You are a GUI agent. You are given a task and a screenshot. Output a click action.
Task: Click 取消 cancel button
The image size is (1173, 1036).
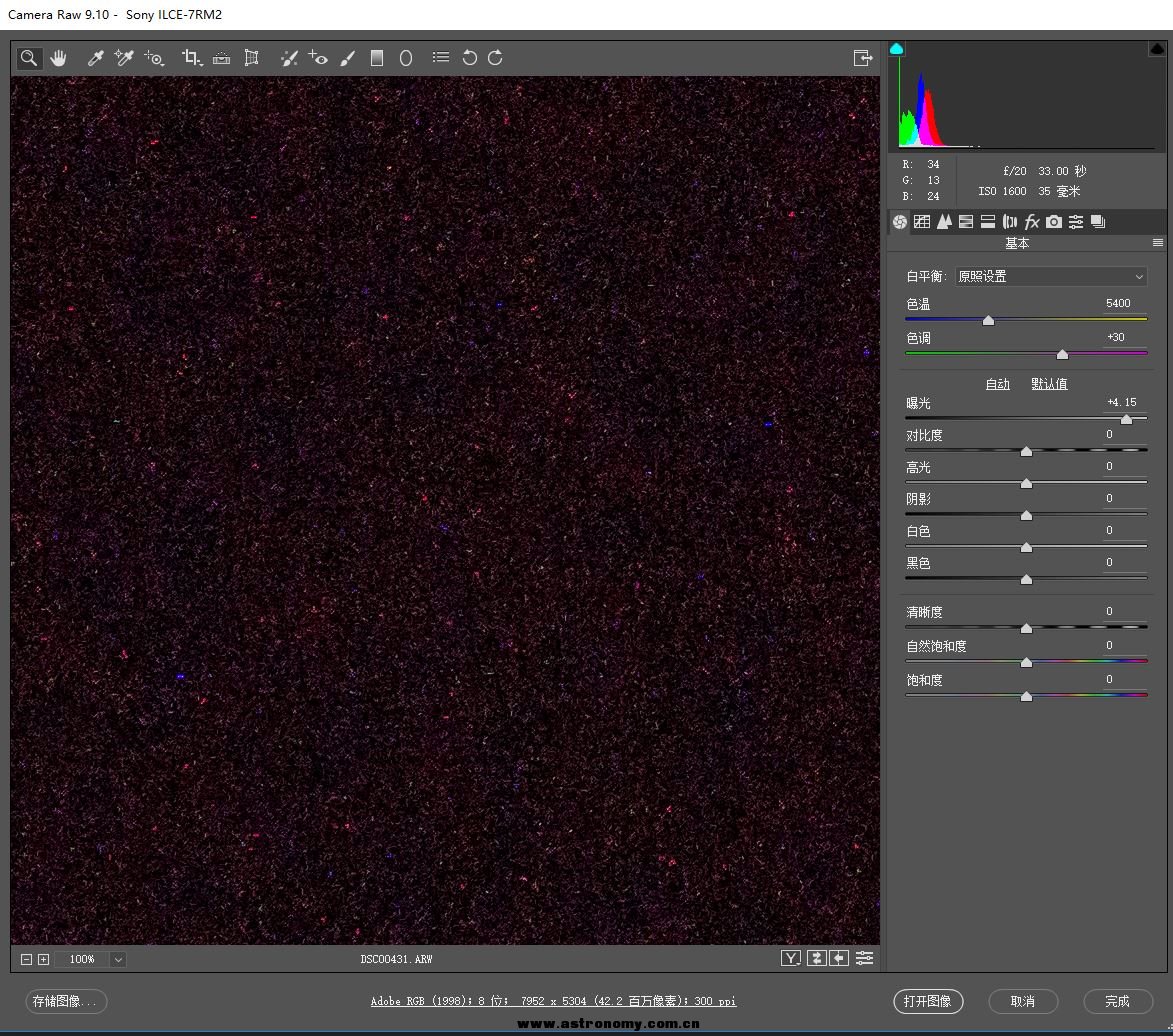1023,1002
